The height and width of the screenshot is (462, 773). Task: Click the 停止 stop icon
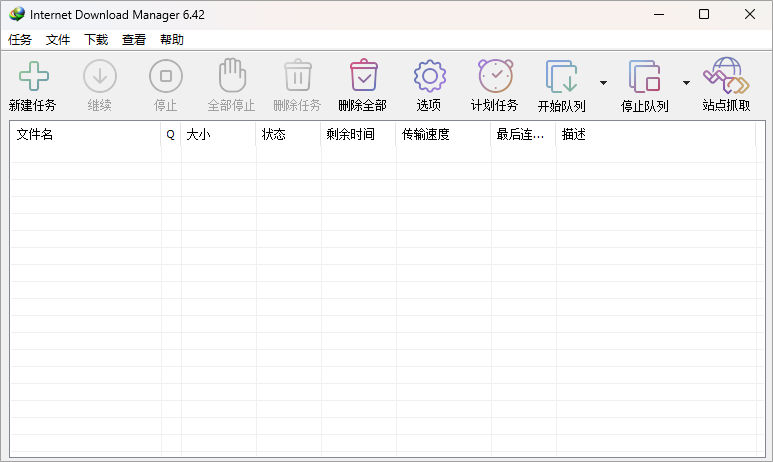(166, 76)
